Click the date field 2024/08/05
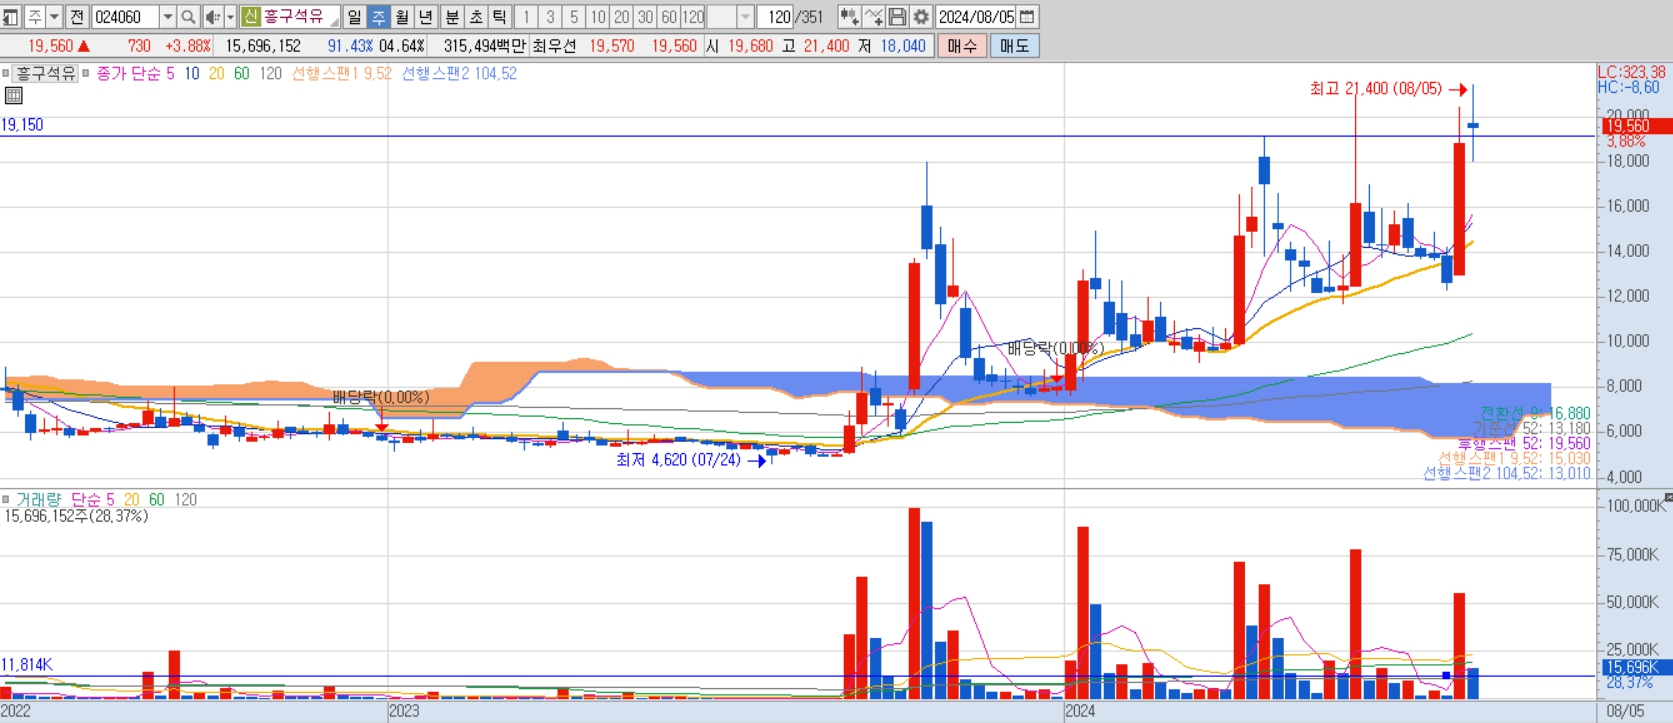The width and height of the screenshot is (1673, 723). [x=976, y=17]
